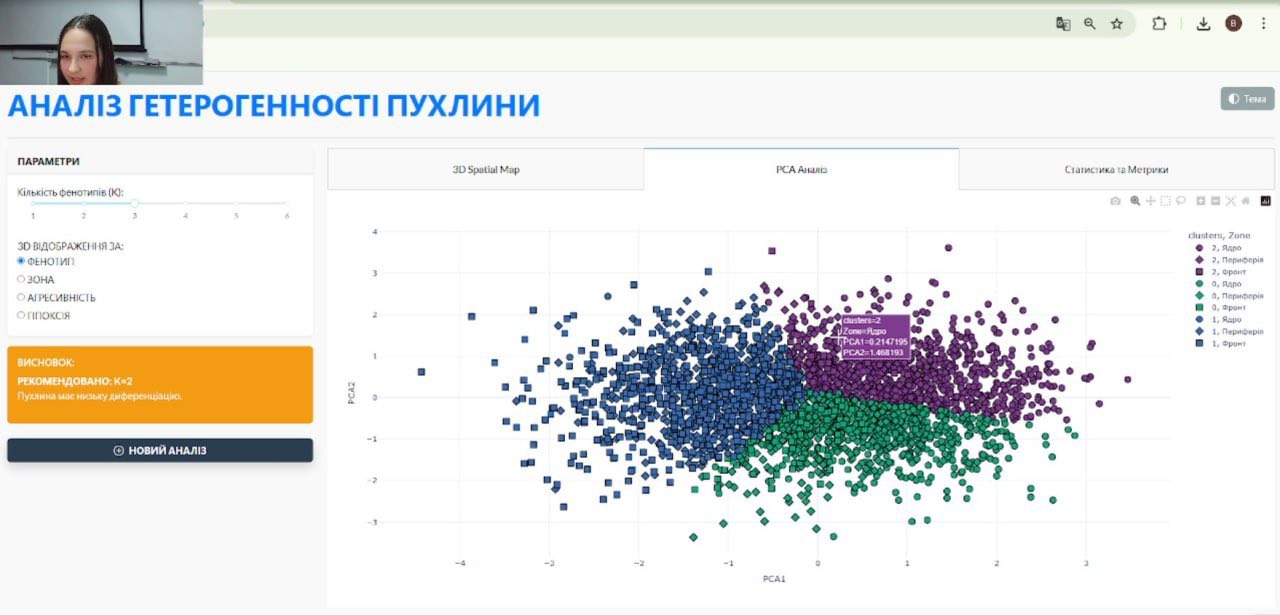The width and height of the screenshot is (1280, 615).
Task: Download plot as PNG camera icon
Action: click(x=1116, y=201)
